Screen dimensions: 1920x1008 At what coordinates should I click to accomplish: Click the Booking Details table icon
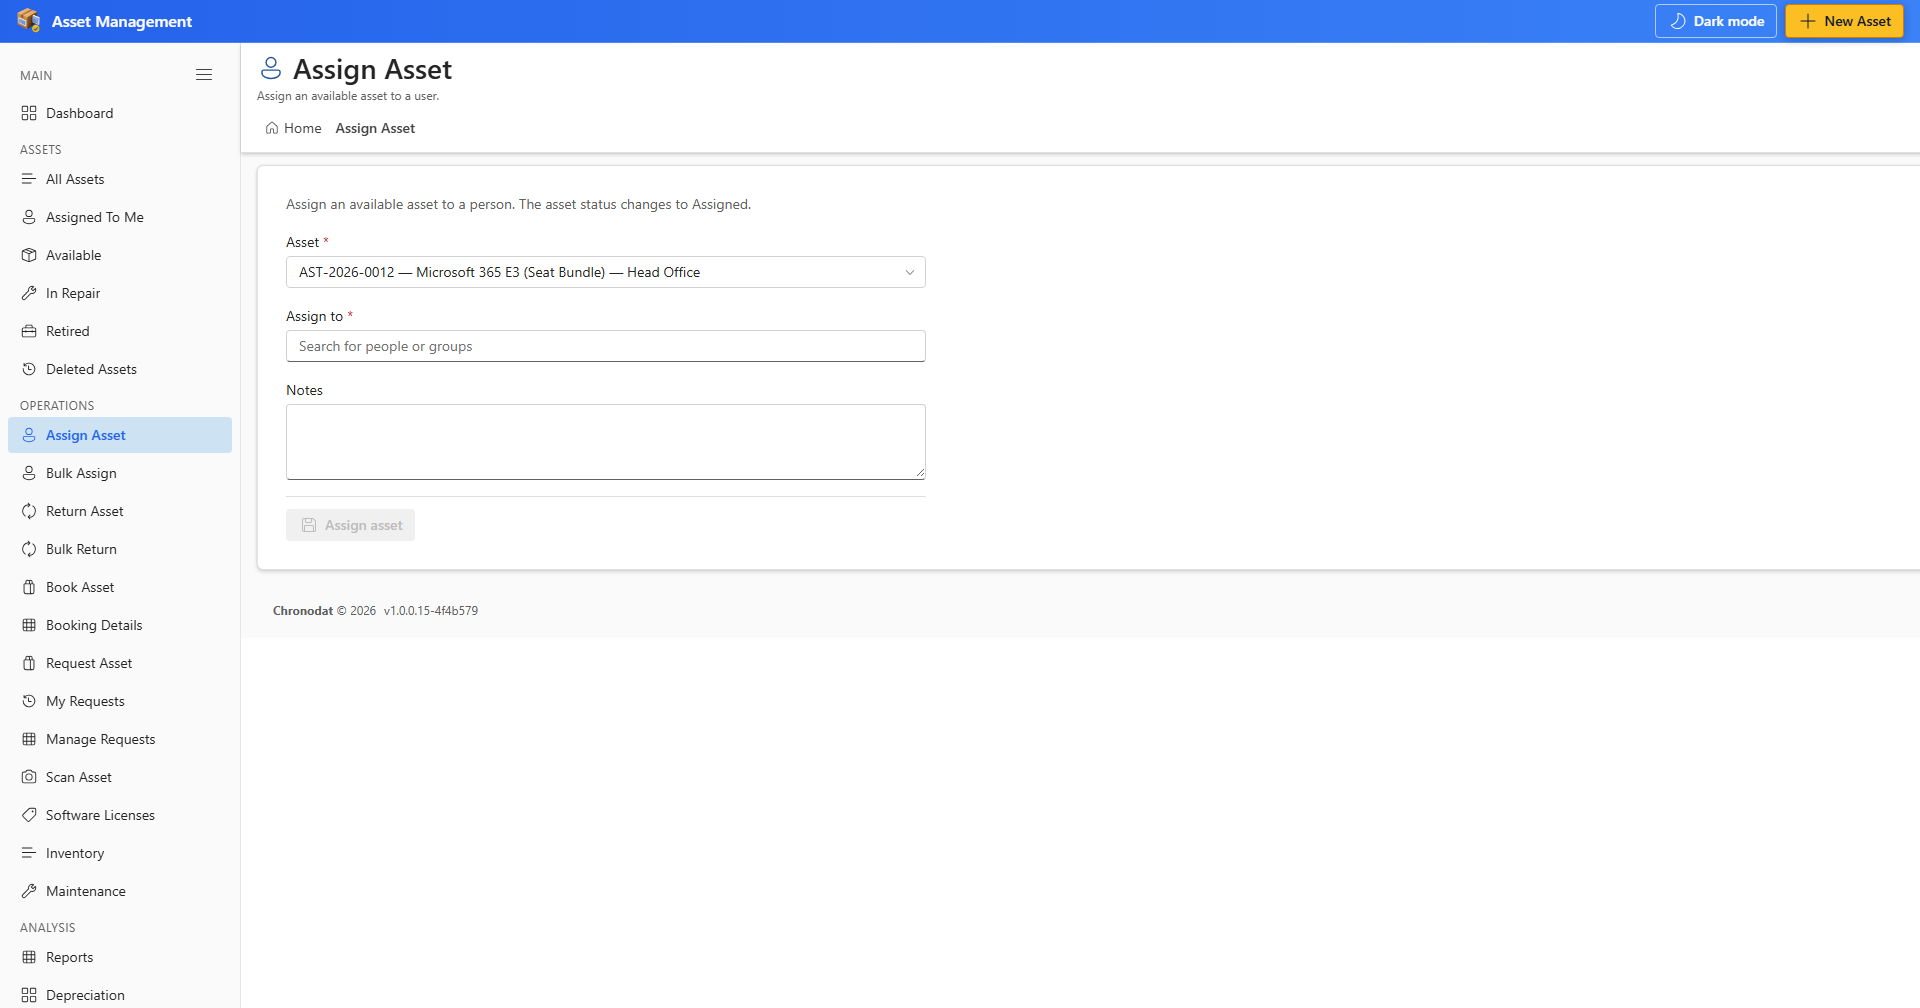pyautogui.click(x=29, y=625)
